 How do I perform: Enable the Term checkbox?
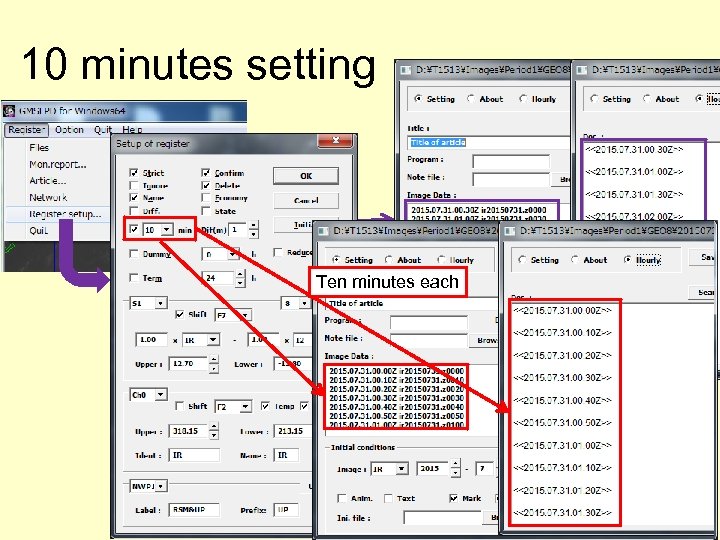pyautogui.click(x=134, y=278)
